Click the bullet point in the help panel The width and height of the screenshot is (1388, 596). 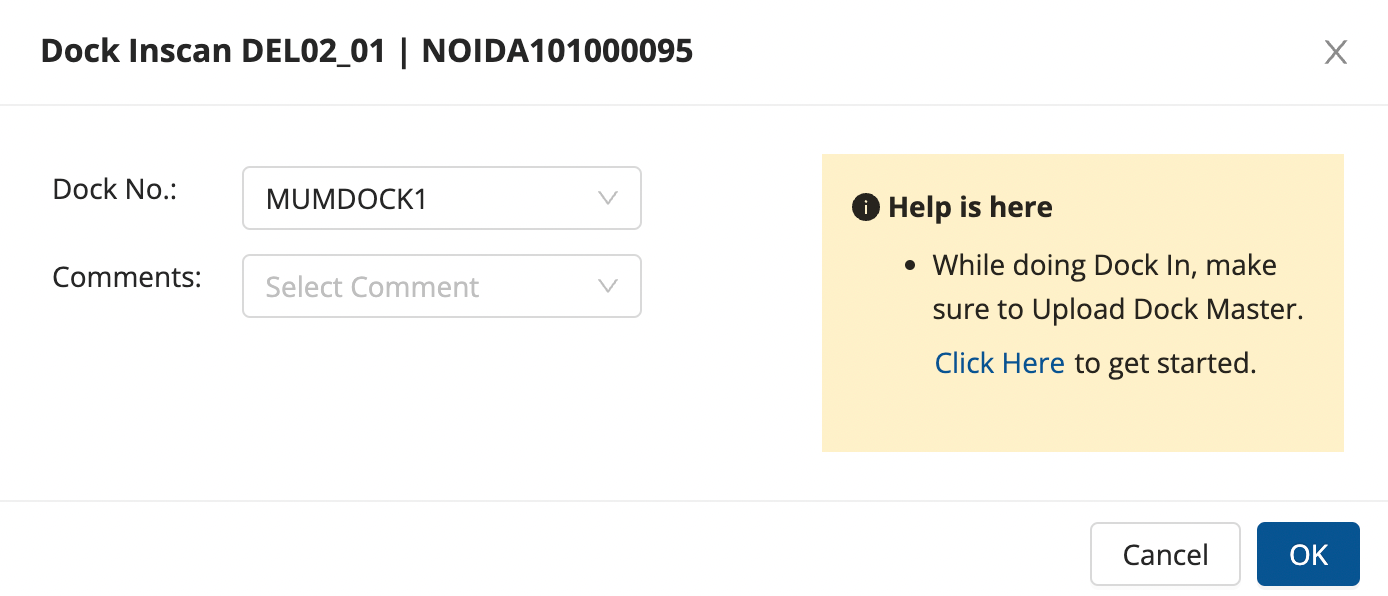[x=909, y=266]
